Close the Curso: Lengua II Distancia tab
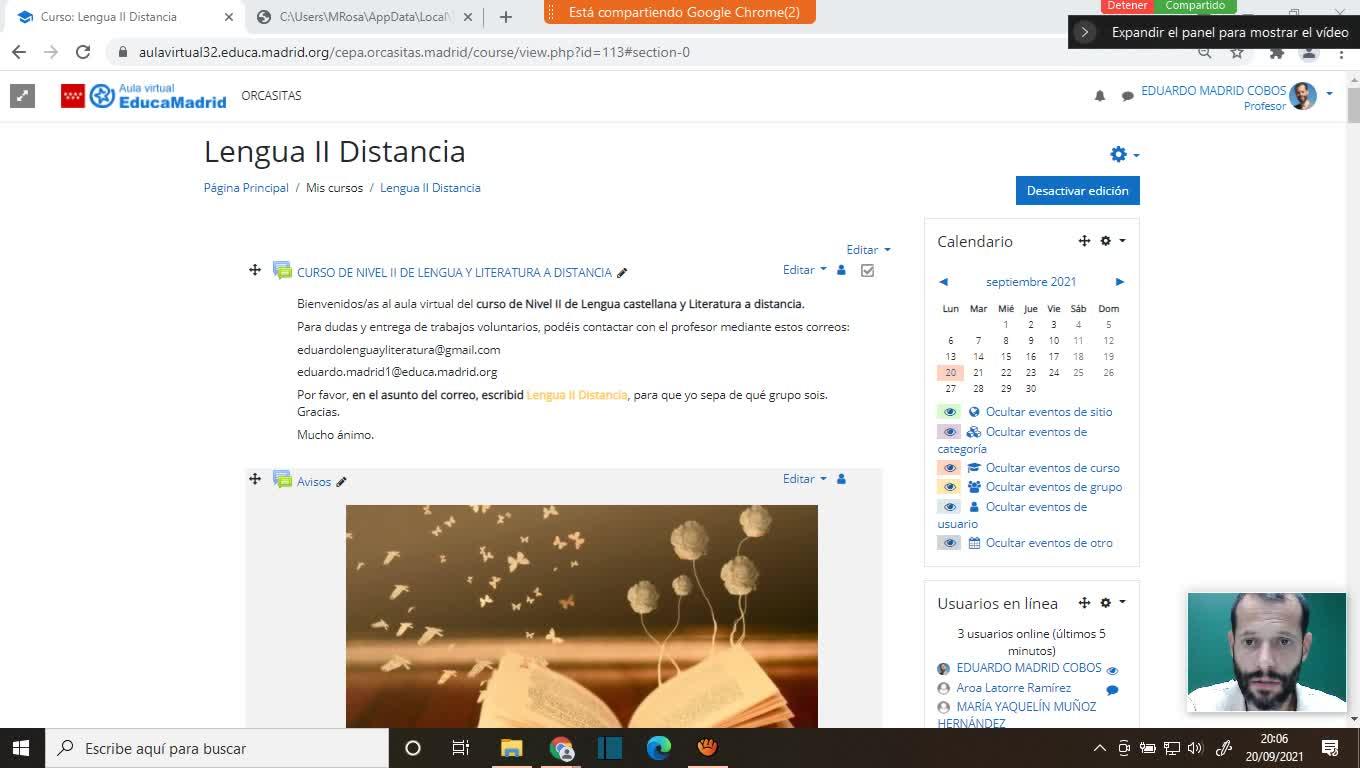The image size is (1360, 768). (x=228, y=17)
